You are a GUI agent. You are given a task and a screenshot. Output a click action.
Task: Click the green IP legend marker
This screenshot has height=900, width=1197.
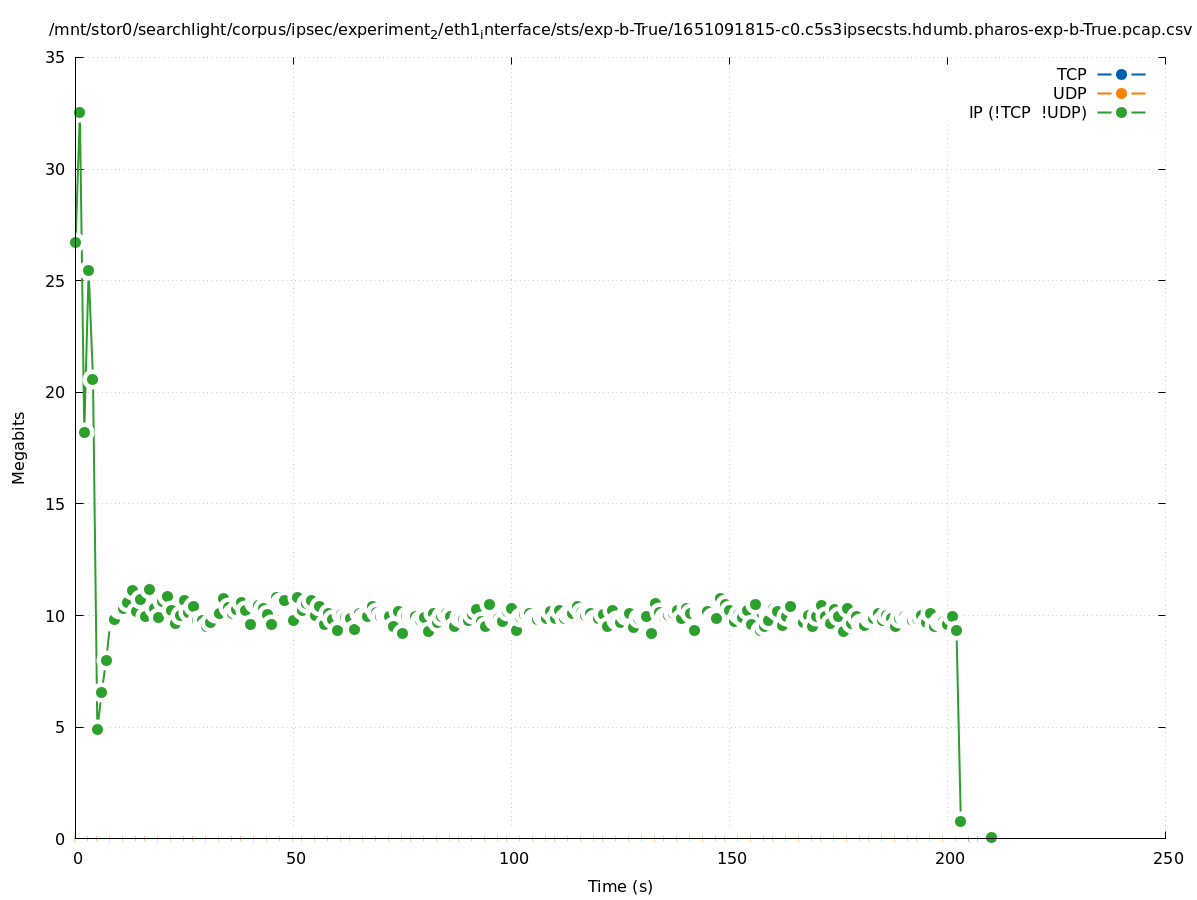pyautogui.click(x=1121, y=112)
